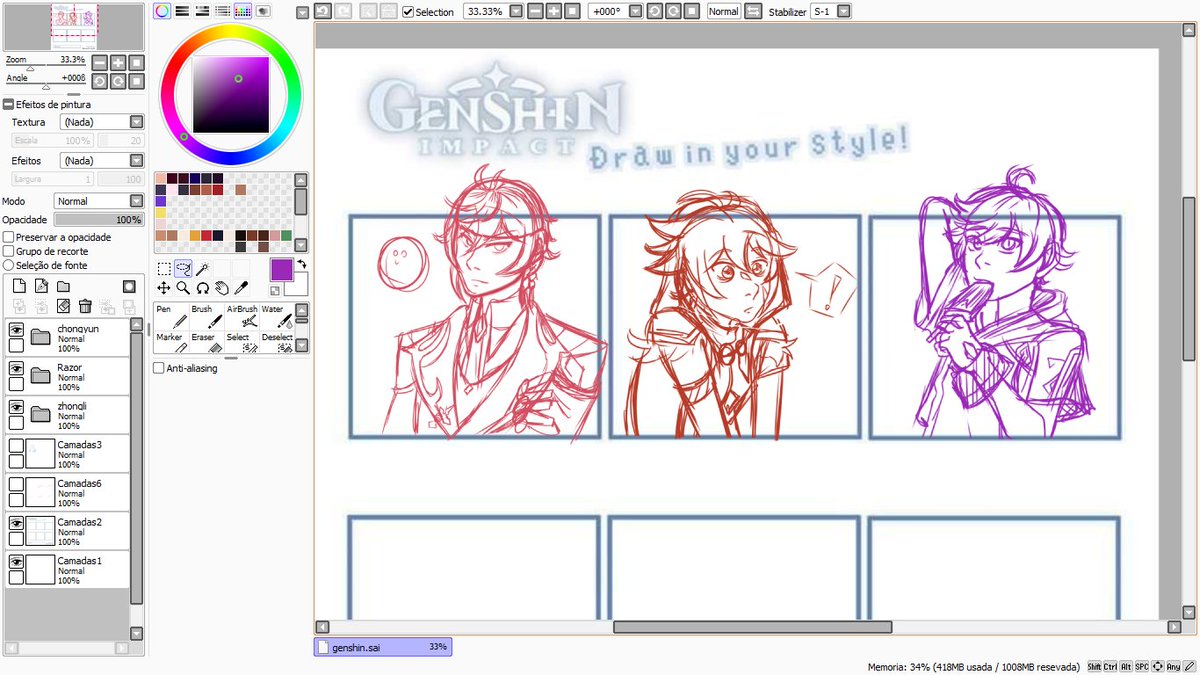Zoom out with toolbar minus button
The width and height of the screenshot is (1200, 675).
pos(535,11)
